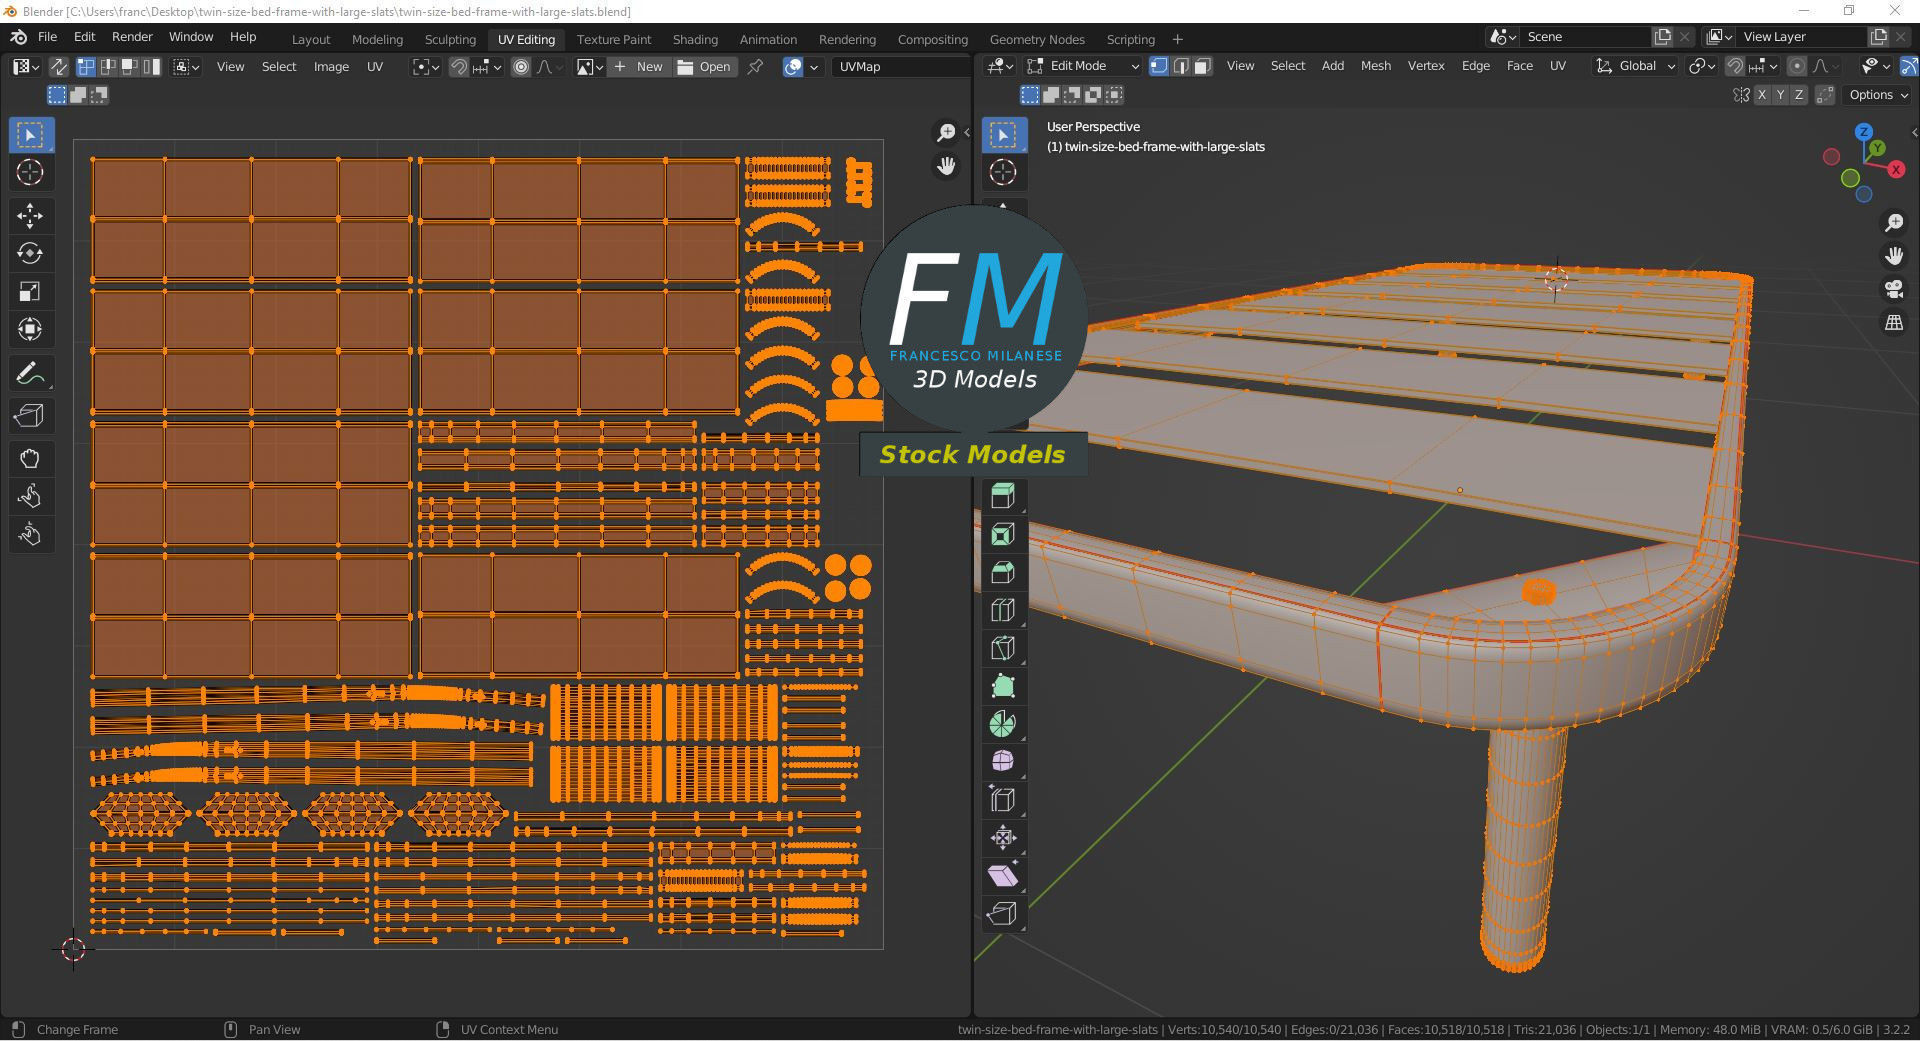Click the Select Box tool in 3D viewport
The image size is (1920, 1041).
tap(1003, 134)
